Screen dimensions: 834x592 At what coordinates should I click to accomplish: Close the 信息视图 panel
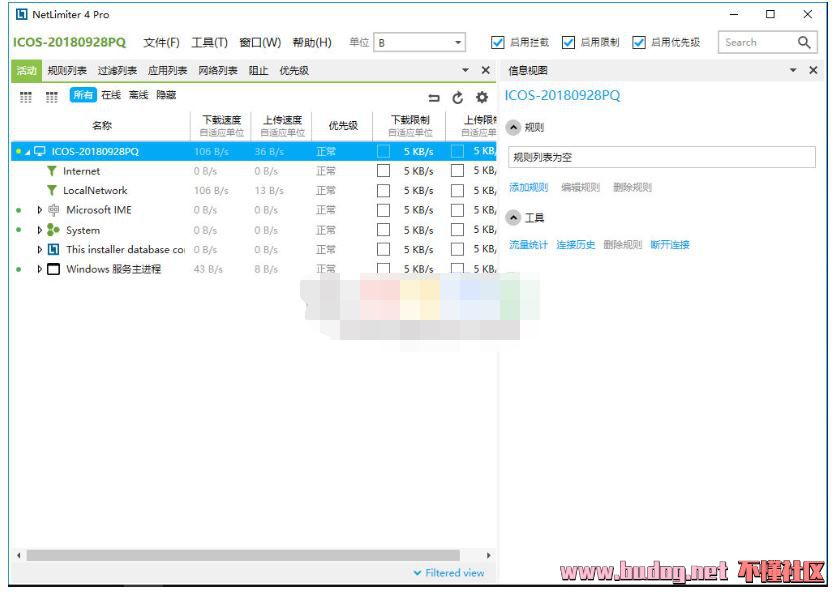pyautogui.click(x=813, y=70)
